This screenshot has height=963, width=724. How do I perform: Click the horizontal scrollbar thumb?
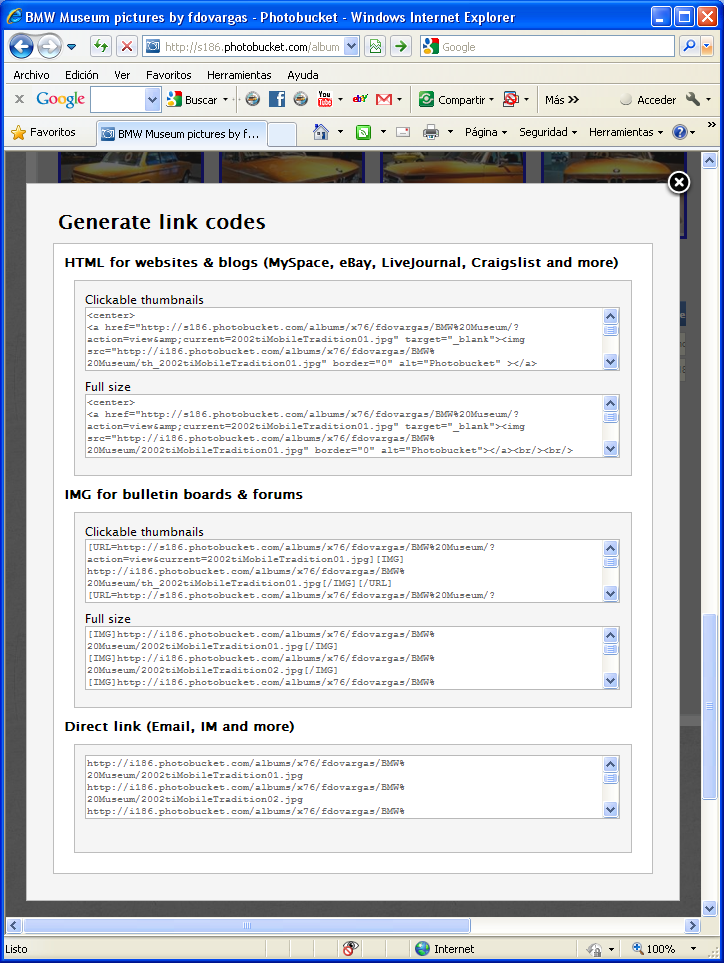pos(247,926)
